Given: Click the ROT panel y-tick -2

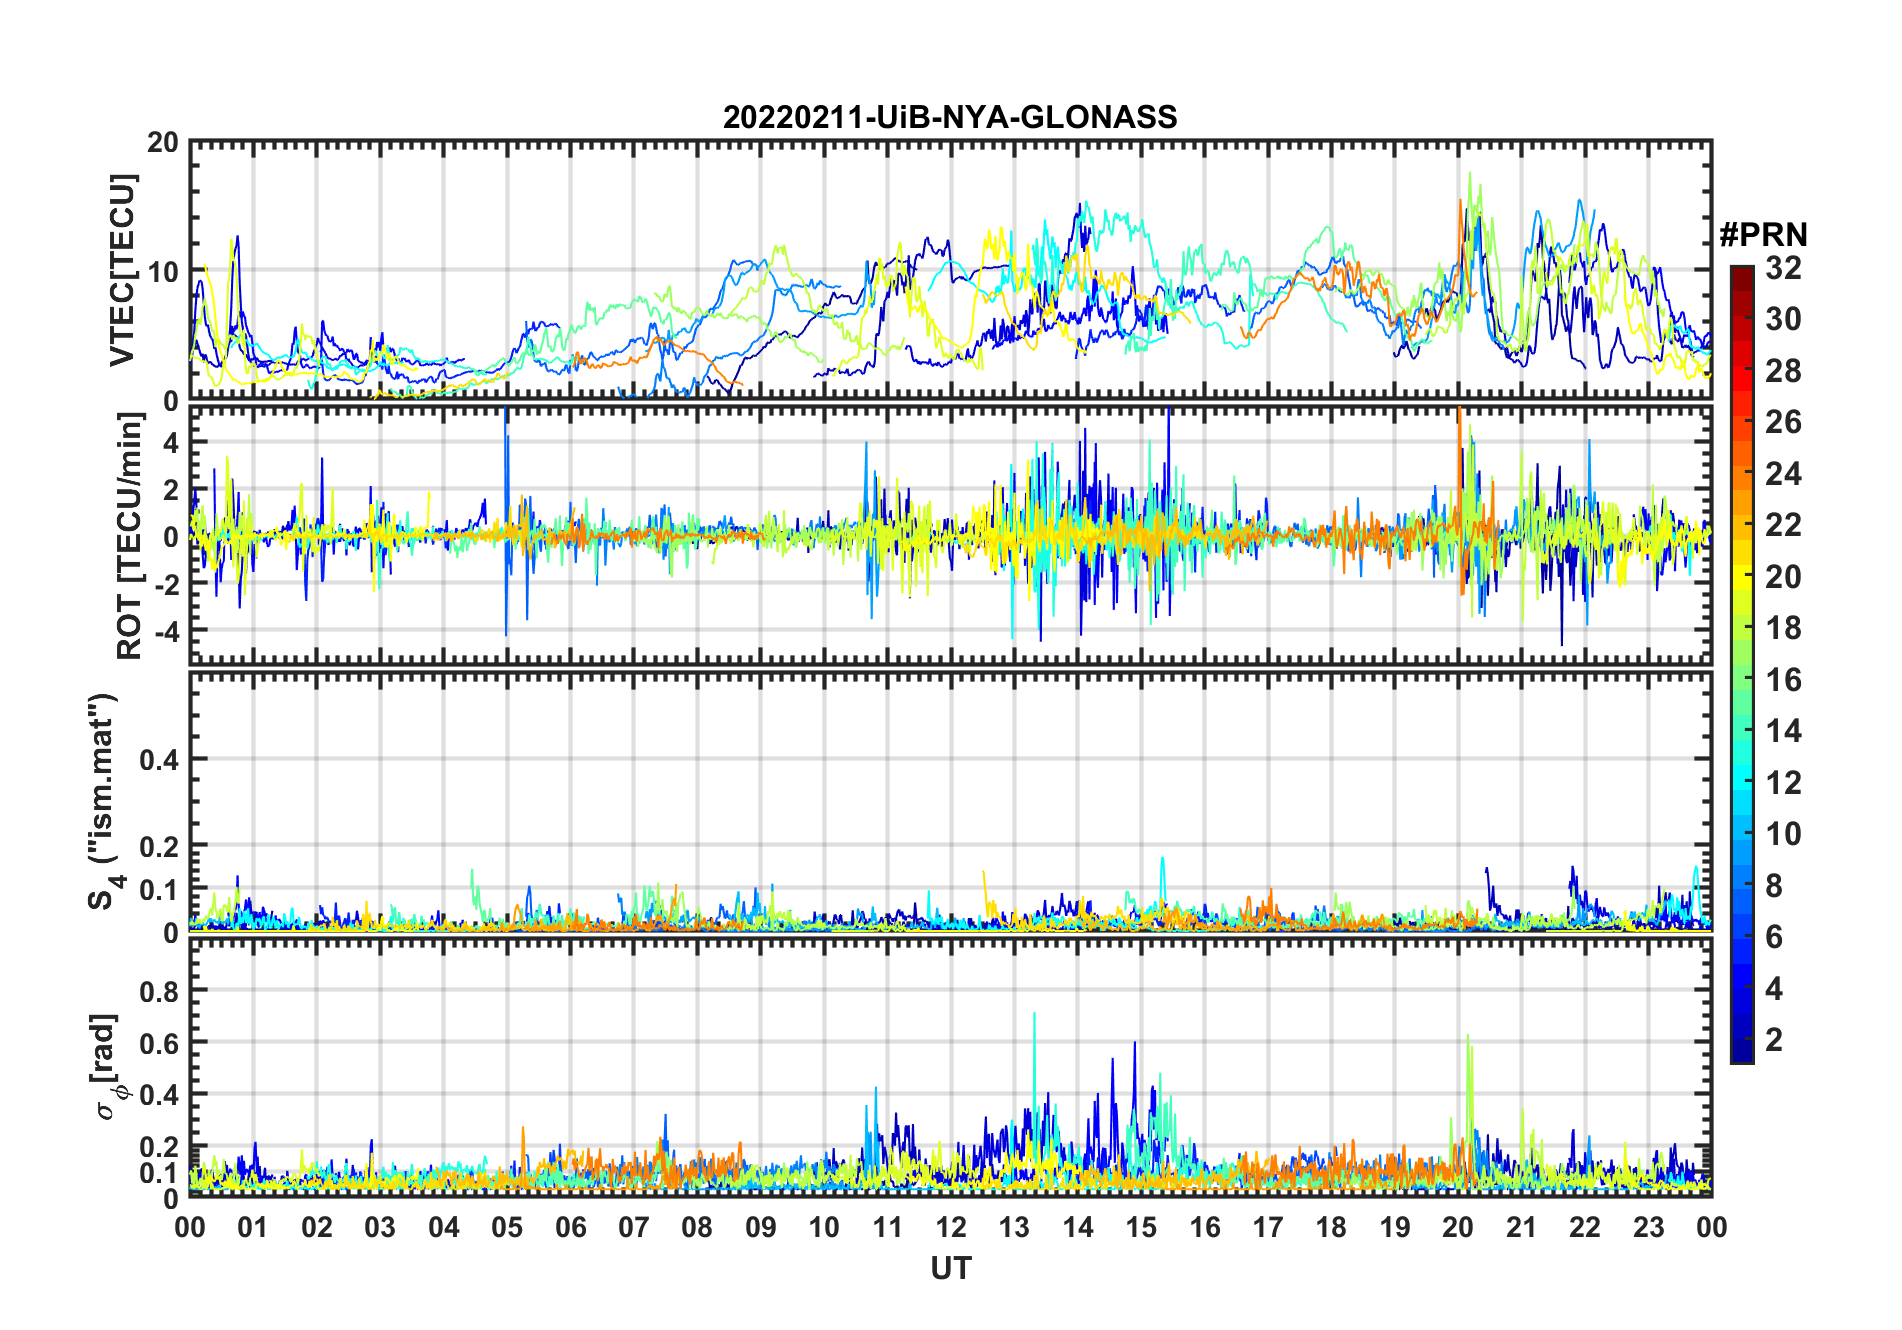Looking at the screenshot, I should coord(167,585).
